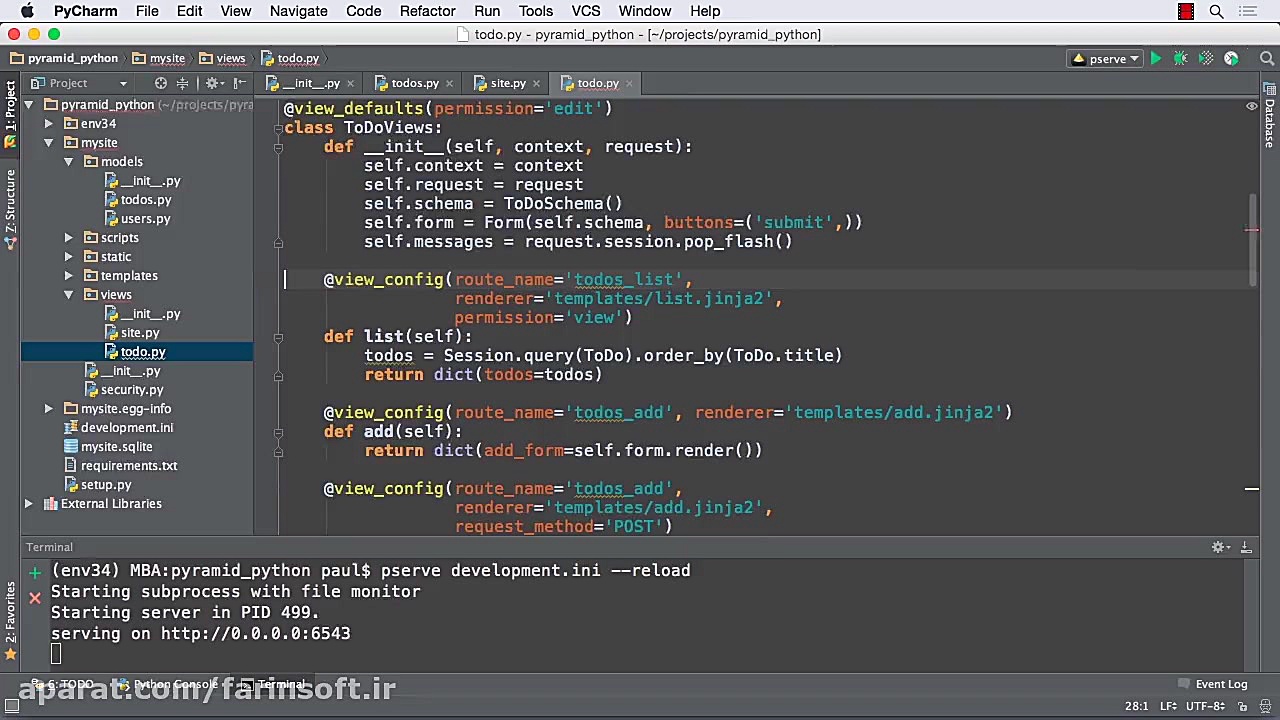
Task: Select mysite.sqlite in project tree
Action: (x=117, y=447)
